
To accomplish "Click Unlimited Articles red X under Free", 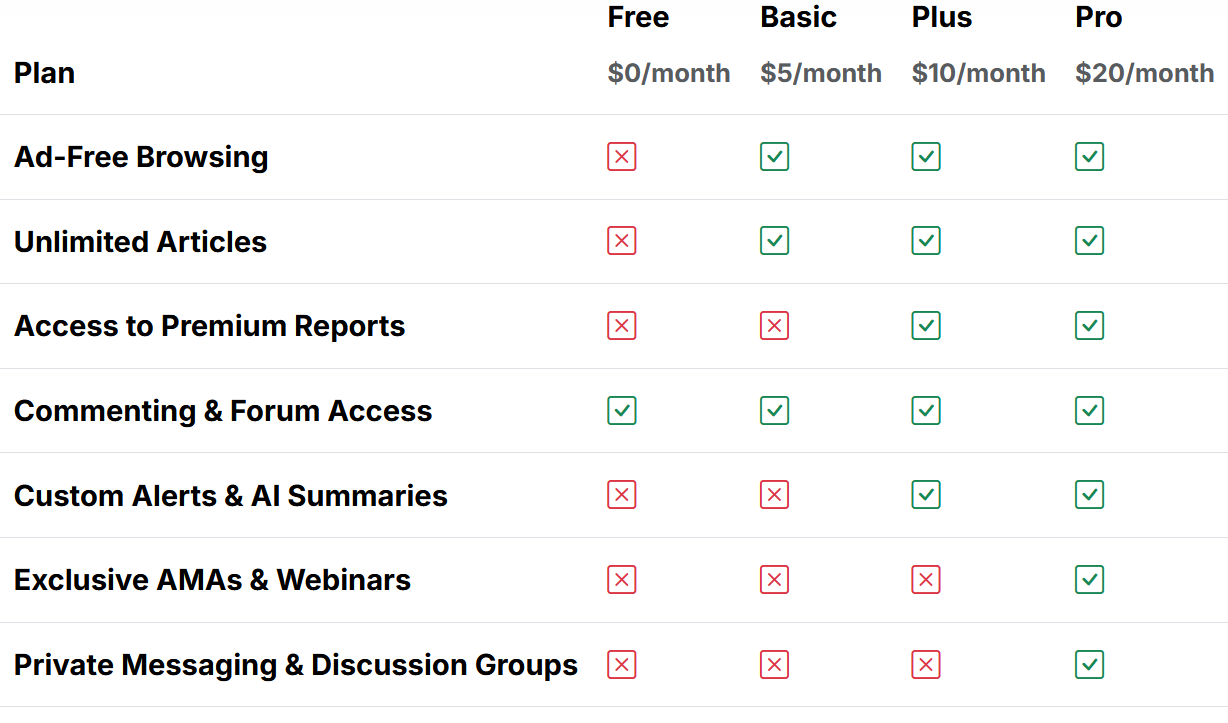I will [621, 241].
